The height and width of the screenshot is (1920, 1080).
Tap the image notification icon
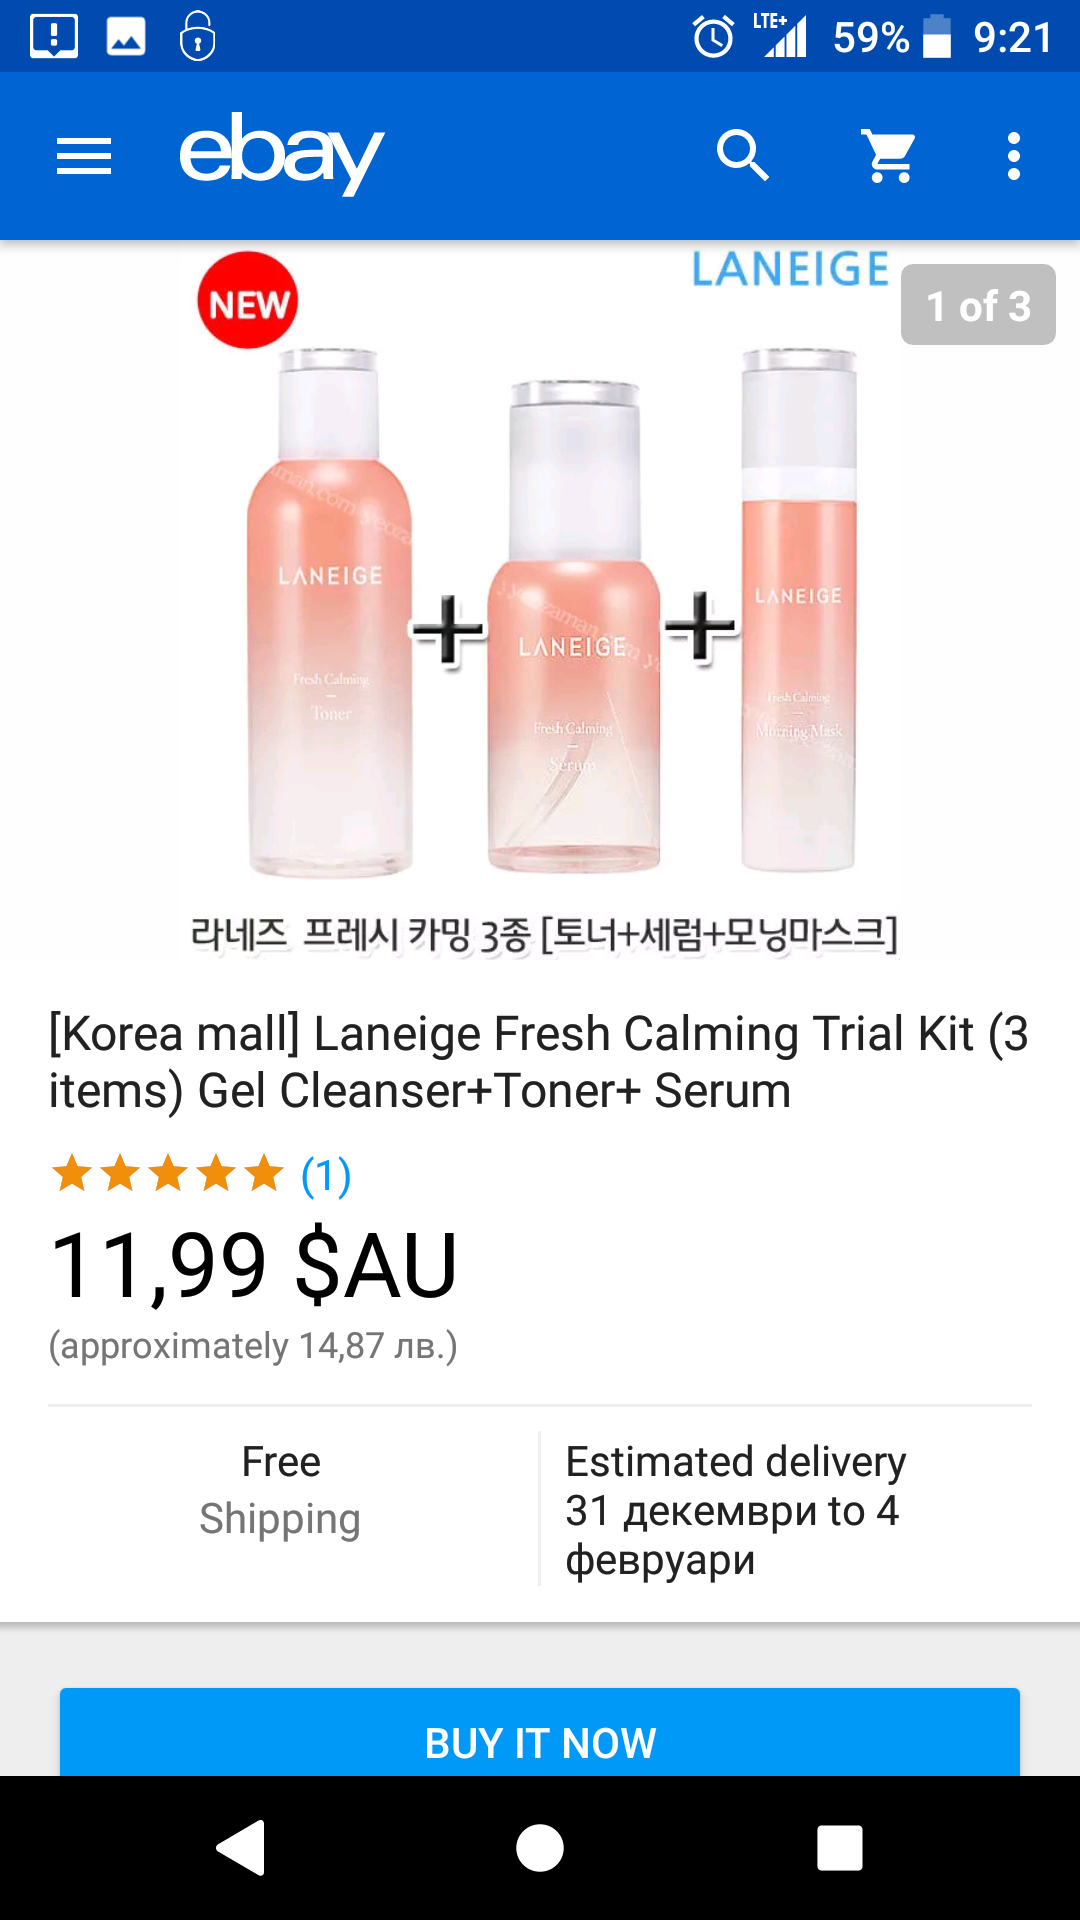tap(126, 37)
